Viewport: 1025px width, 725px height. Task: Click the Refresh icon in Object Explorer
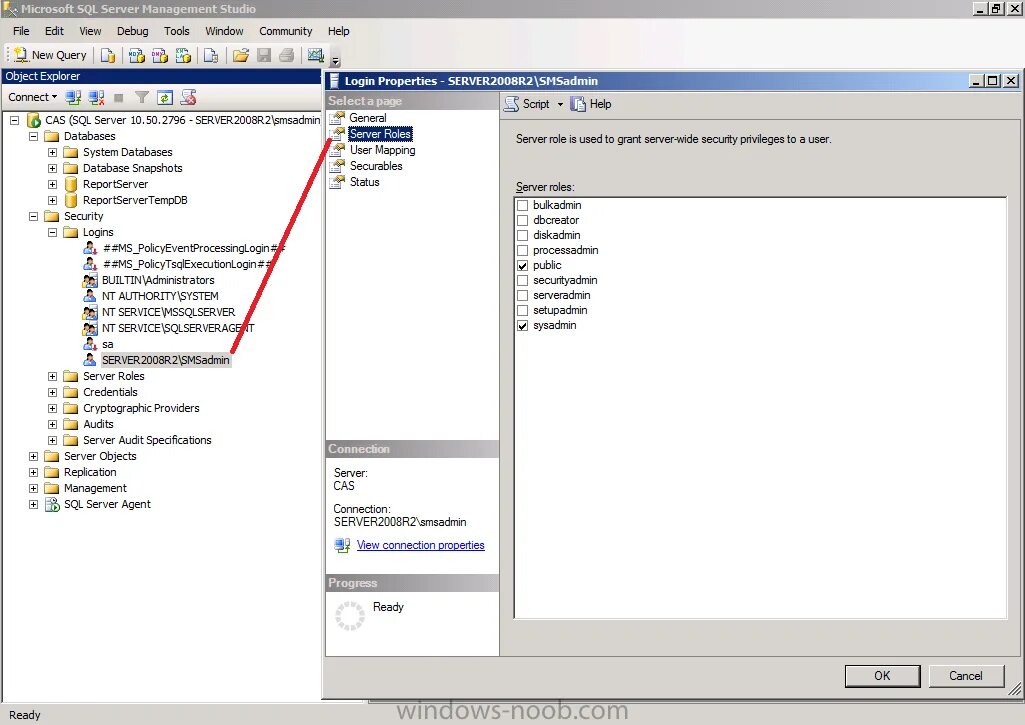click(x=165, y=97)
